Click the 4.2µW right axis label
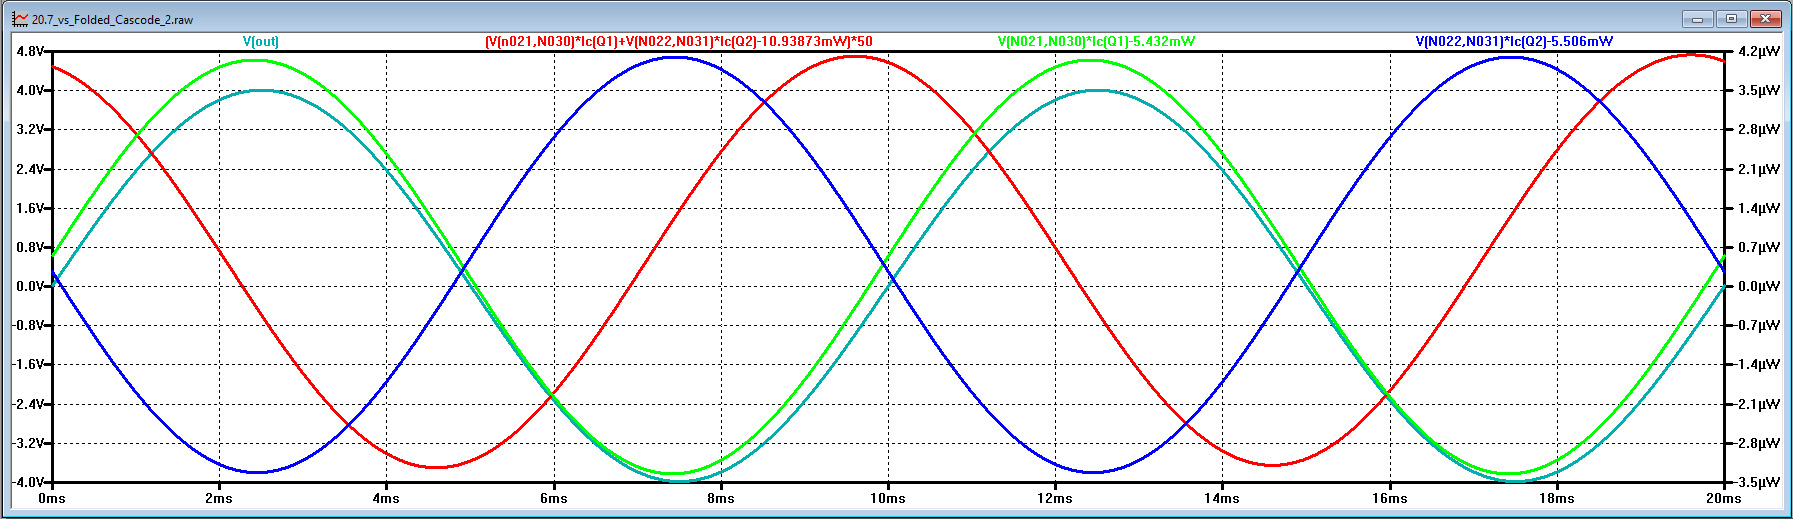 (x=1759, y=51)
